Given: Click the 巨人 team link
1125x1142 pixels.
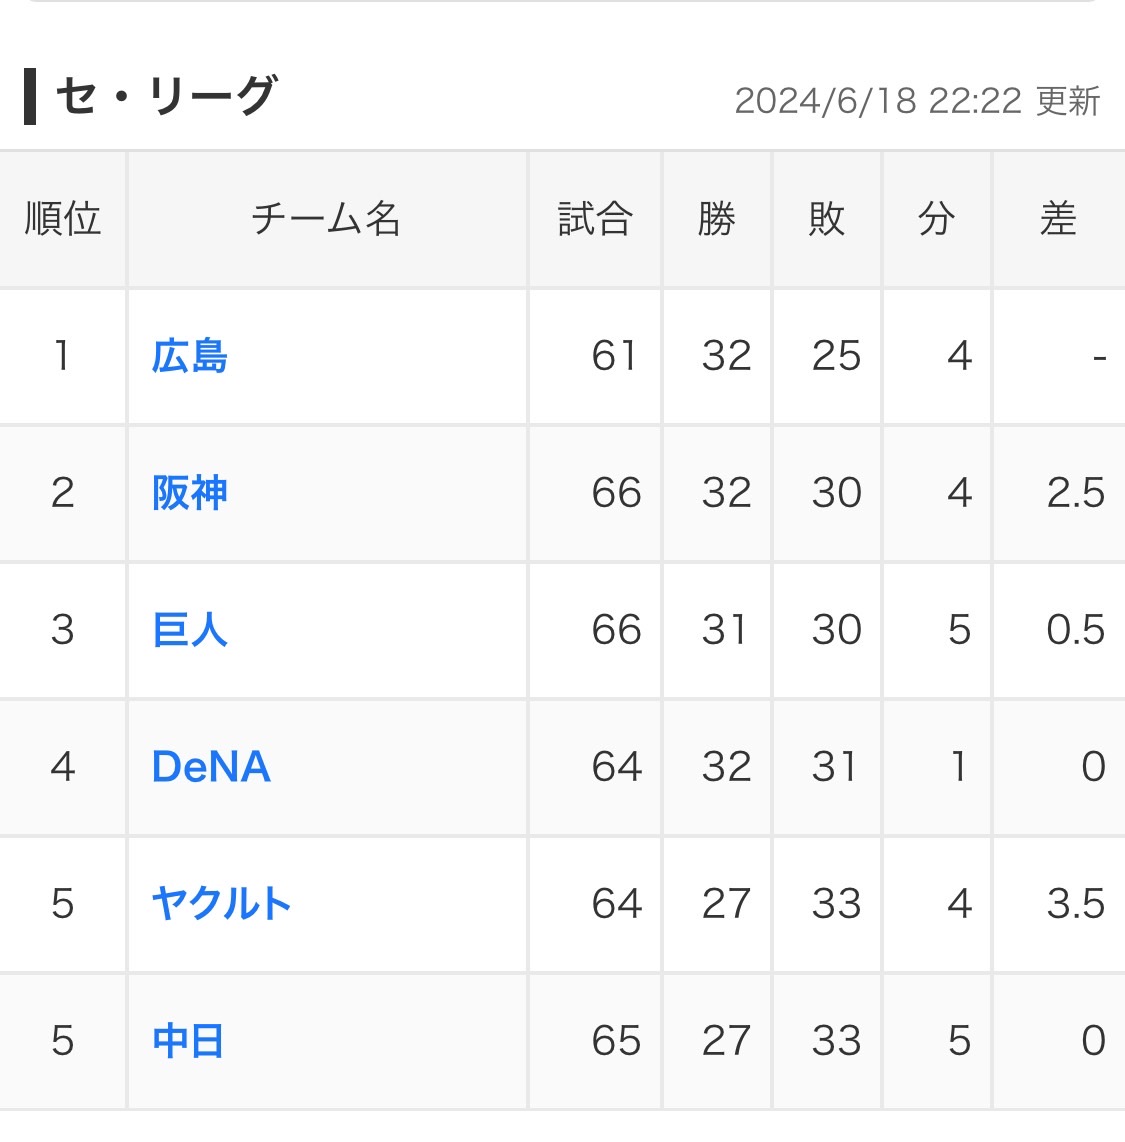Looking at the screenshot, I should (x=190, y=630).
